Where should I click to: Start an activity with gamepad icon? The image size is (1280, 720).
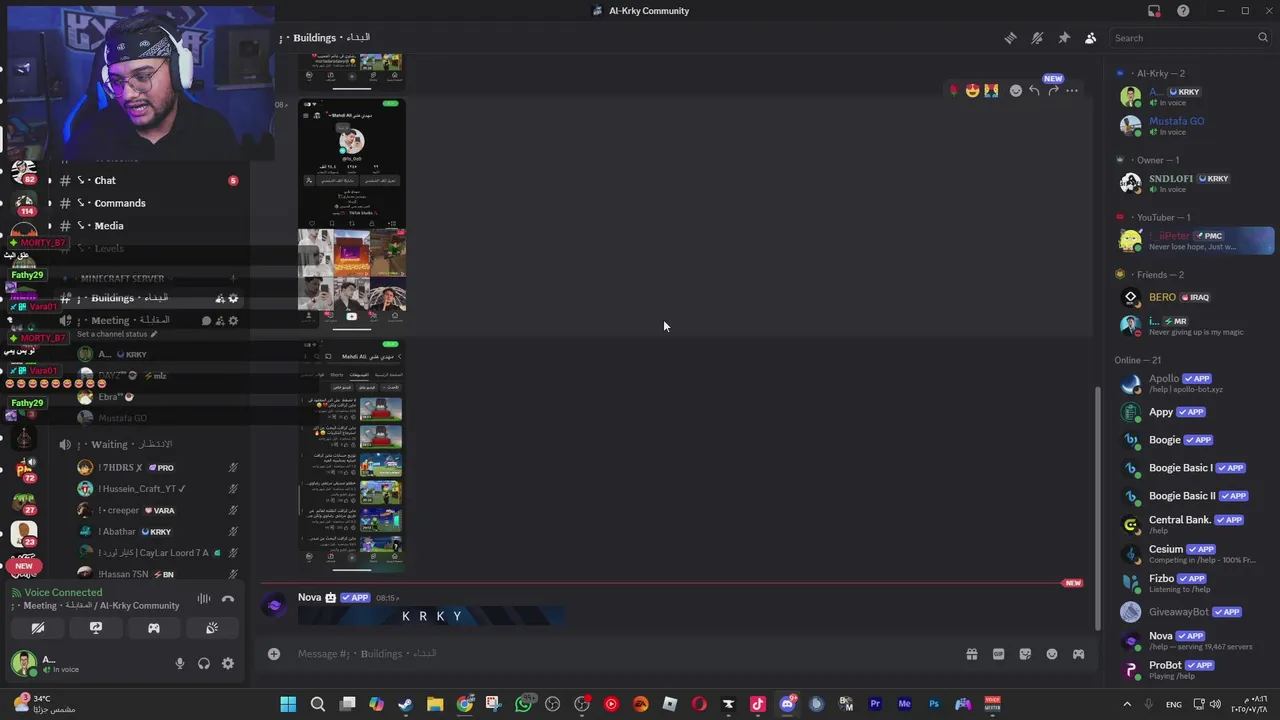154,628
